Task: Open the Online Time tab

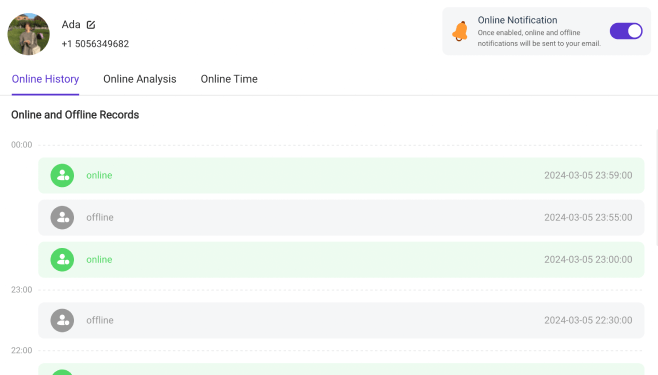Action: (x=229, y=79)
